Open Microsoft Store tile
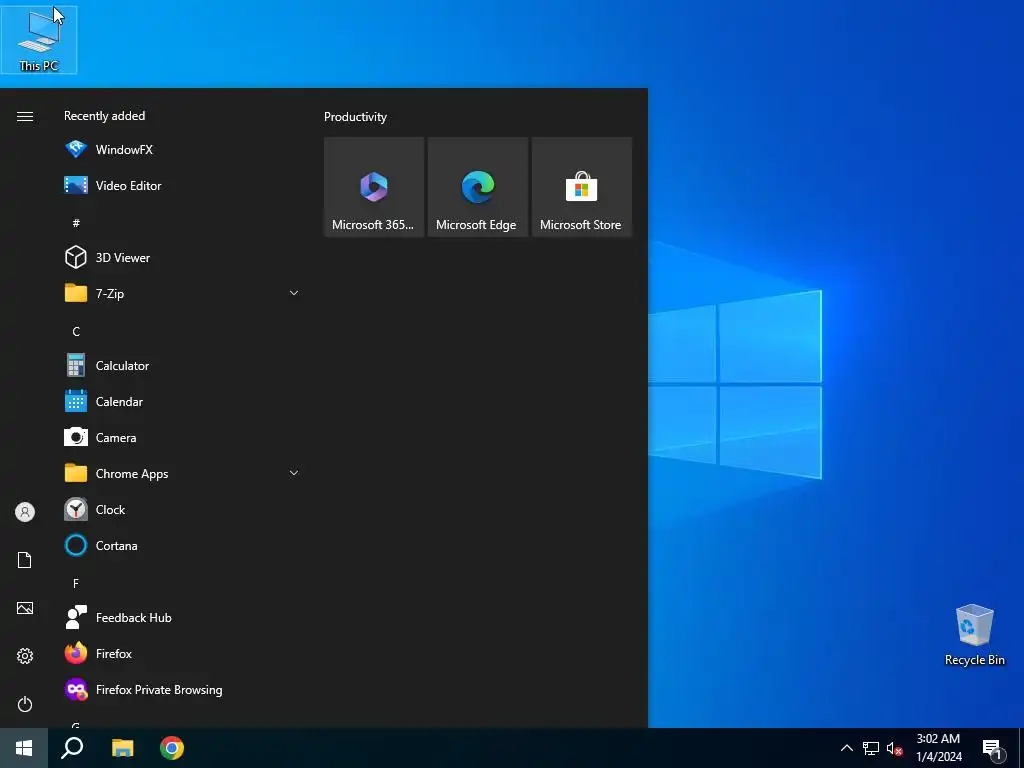The height and width of the screenshot is (768, 1024). (x=581, y=187)
